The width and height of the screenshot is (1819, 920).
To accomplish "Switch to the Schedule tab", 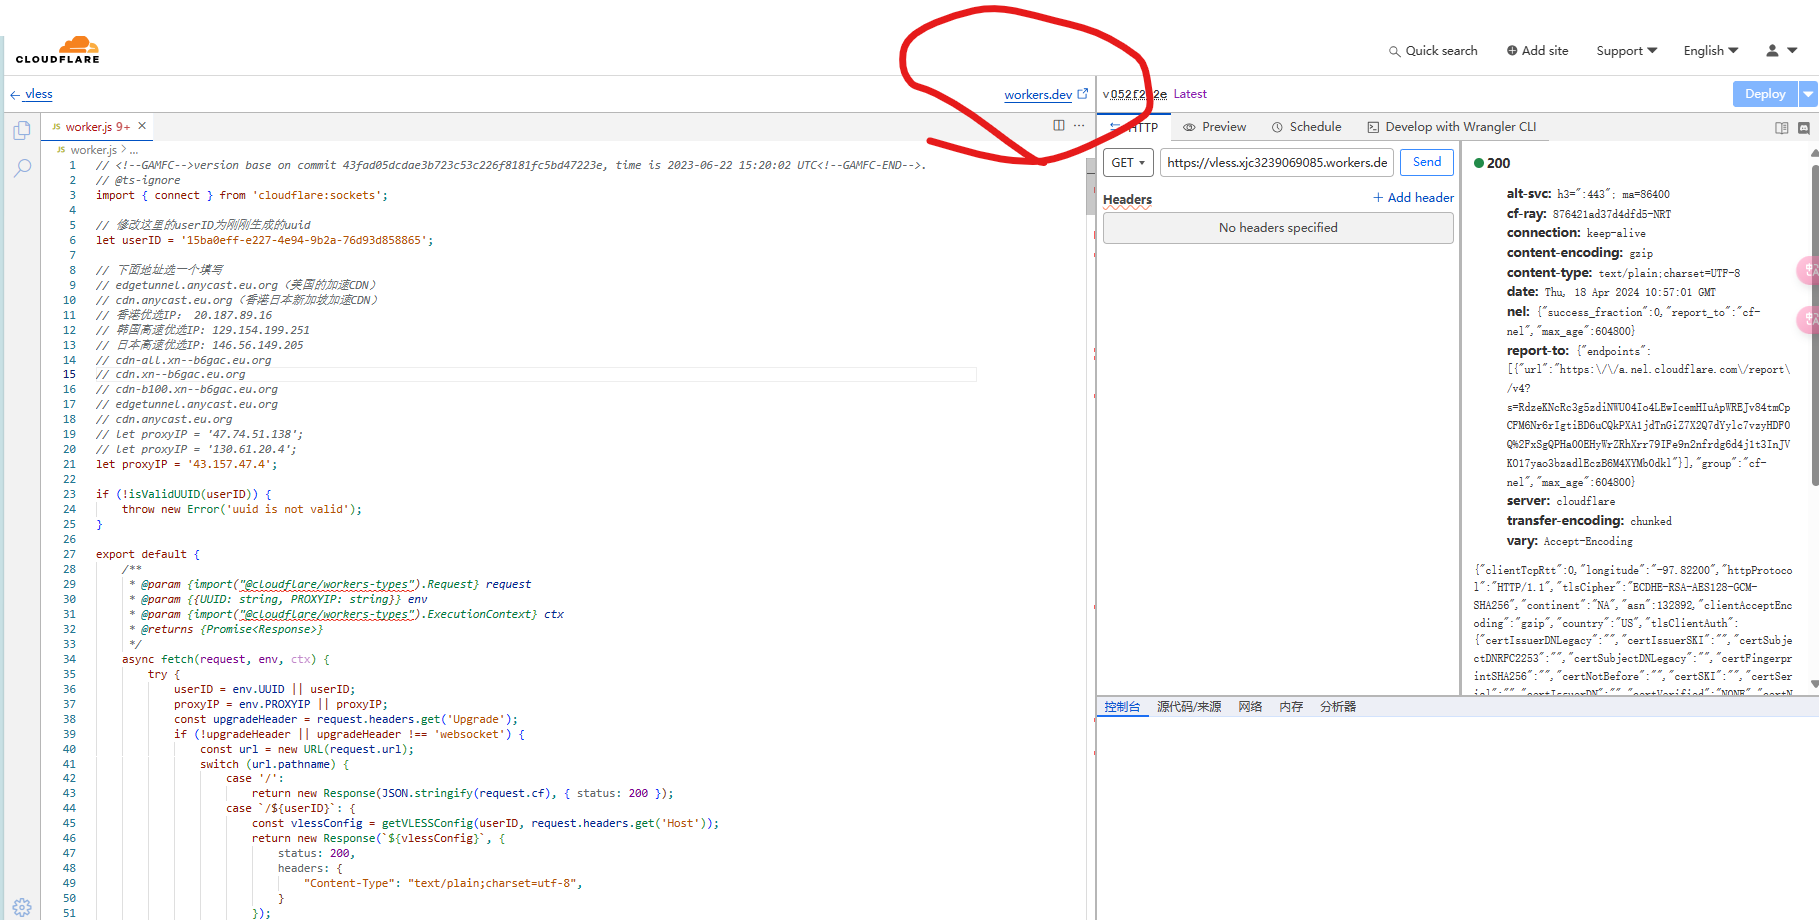I will coord(1306,127).
